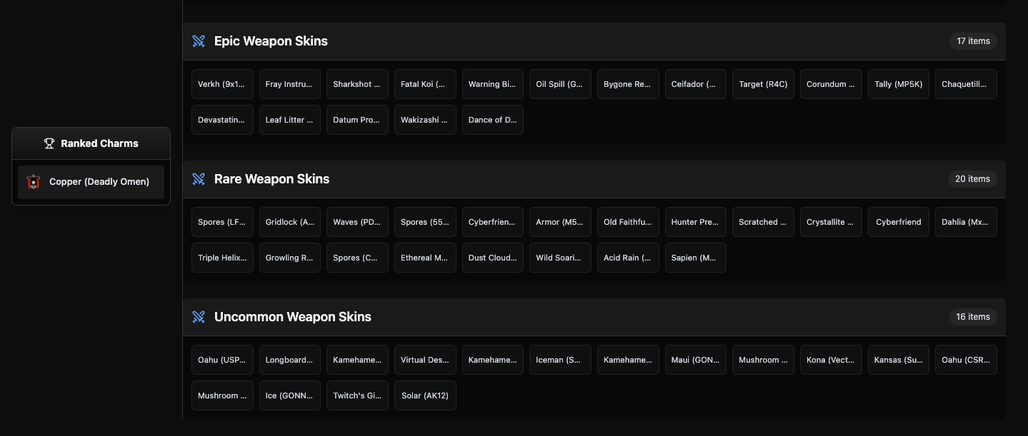
Task: Select the Copper (Deadly Omen) charm entry
Action: 91,182
